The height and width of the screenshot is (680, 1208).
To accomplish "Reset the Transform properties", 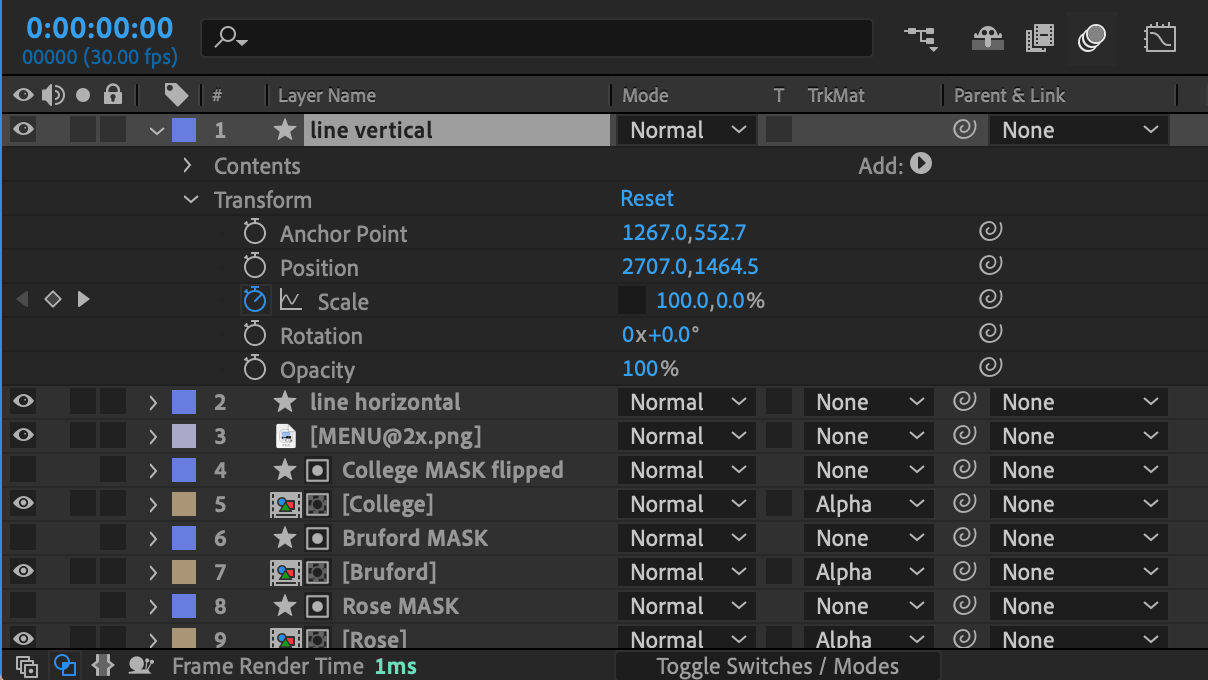I will (x=647, y=198).
